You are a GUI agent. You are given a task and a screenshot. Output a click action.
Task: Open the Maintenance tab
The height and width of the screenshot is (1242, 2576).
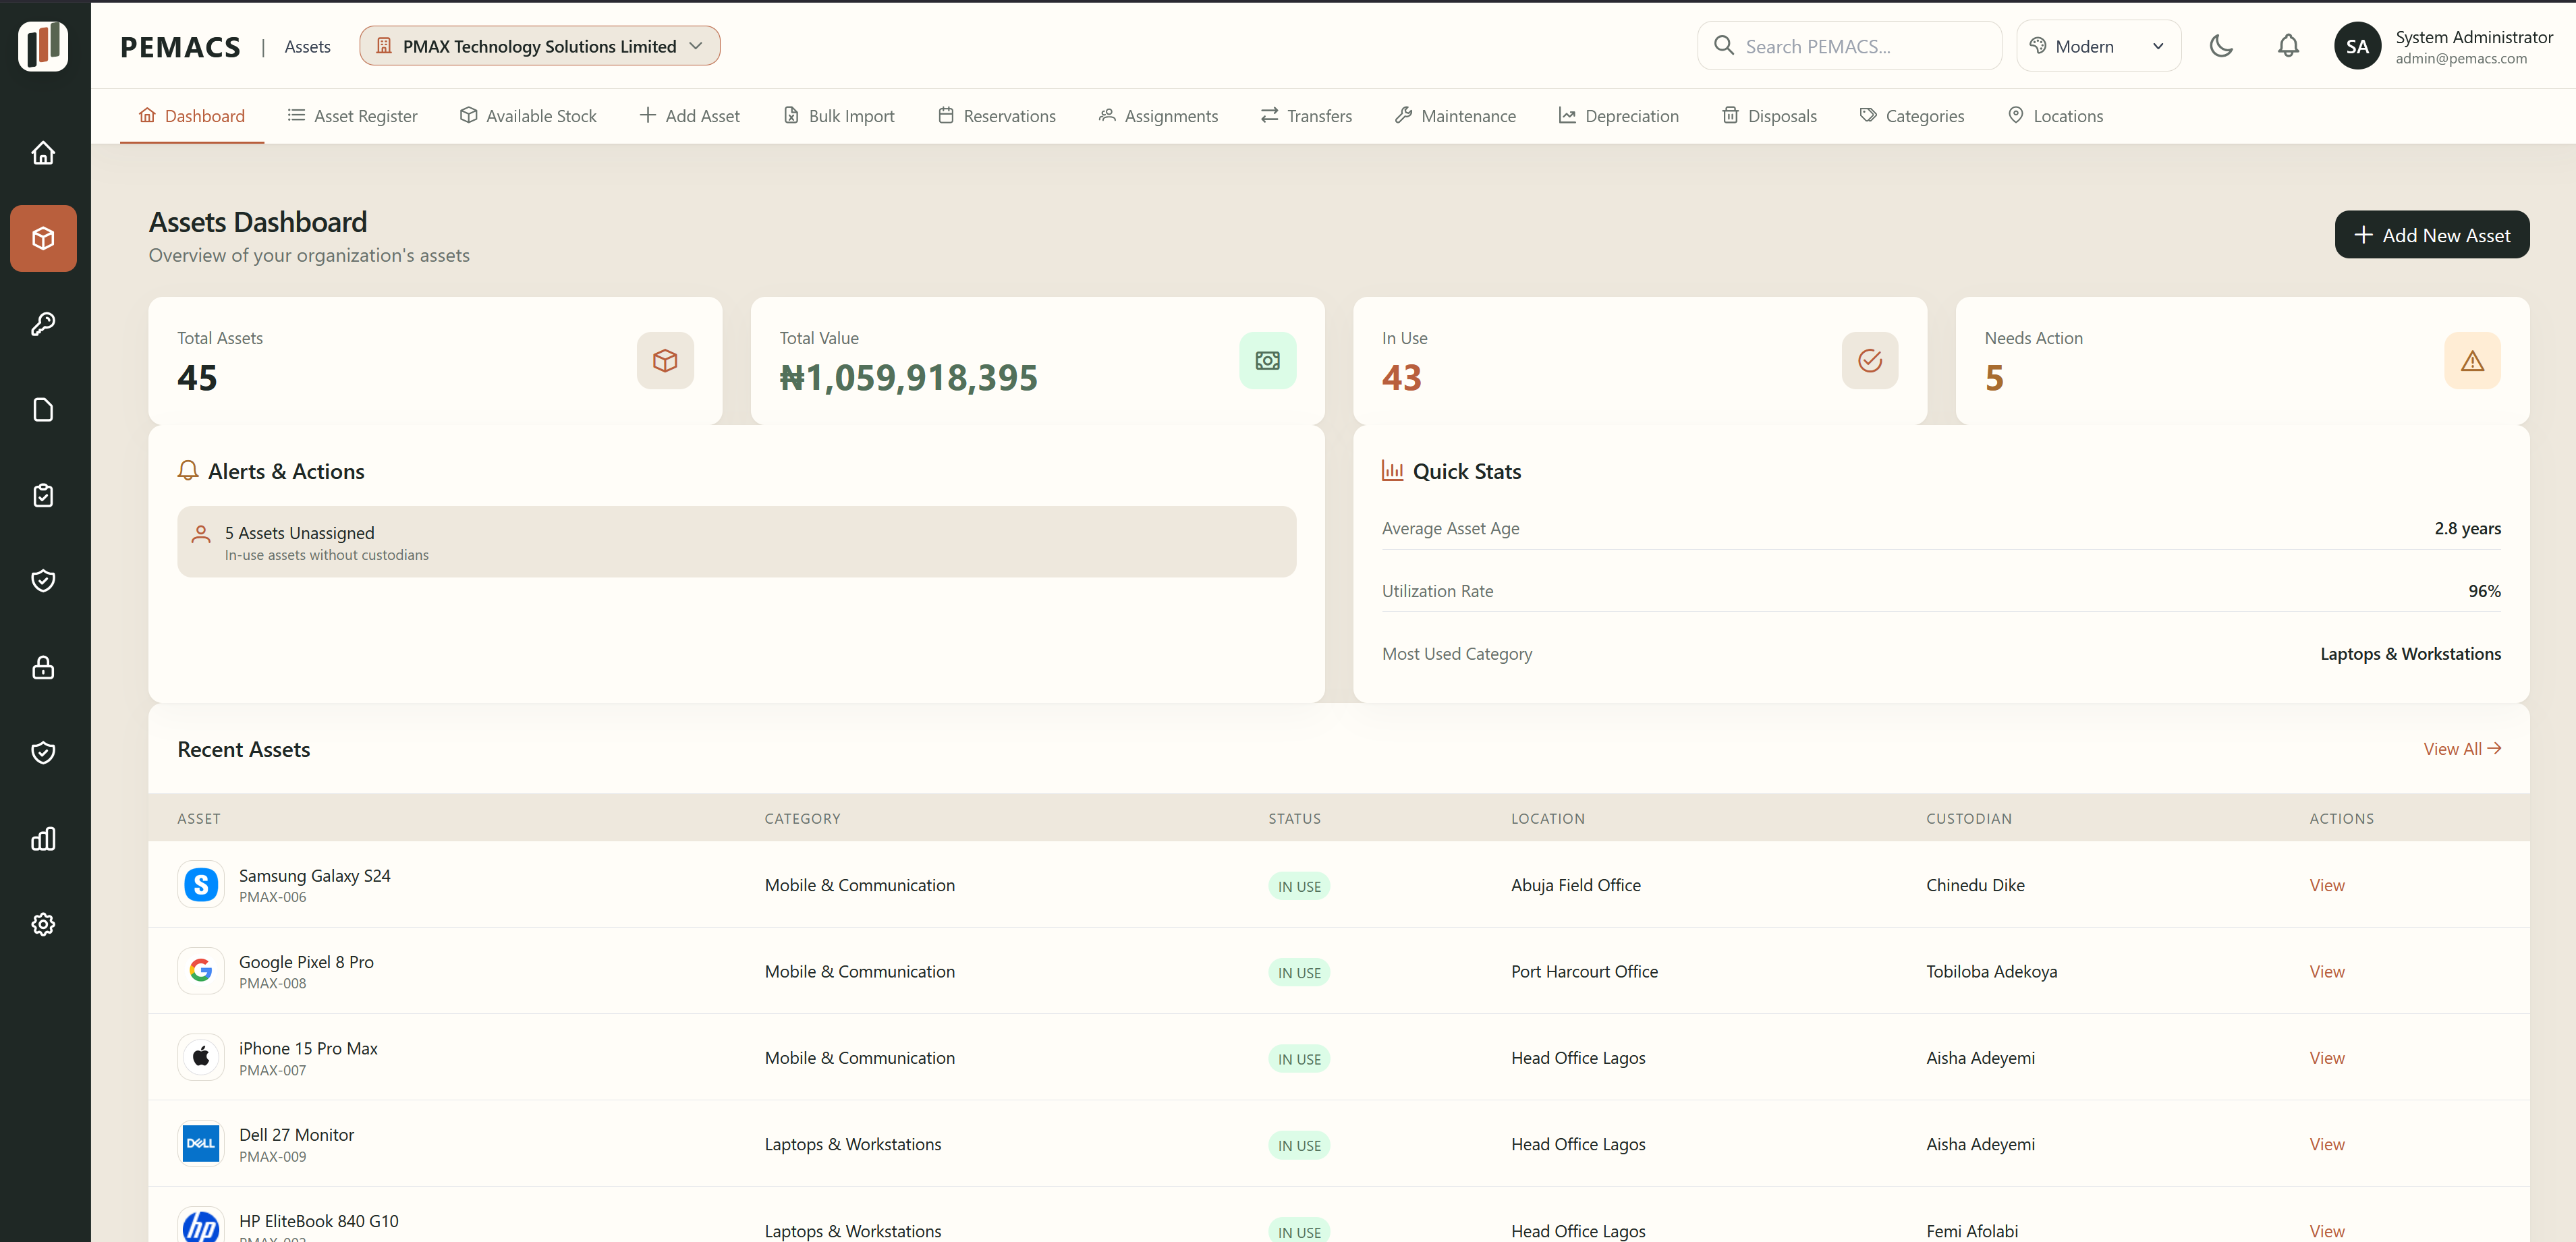tap(1456, 116)
